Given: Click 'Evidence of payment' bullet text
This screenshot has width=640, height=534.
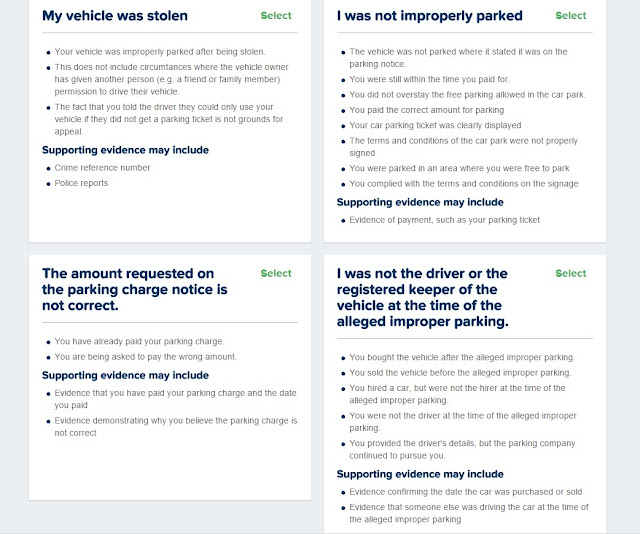Looking at the screenshot, I should pos(444,220).
